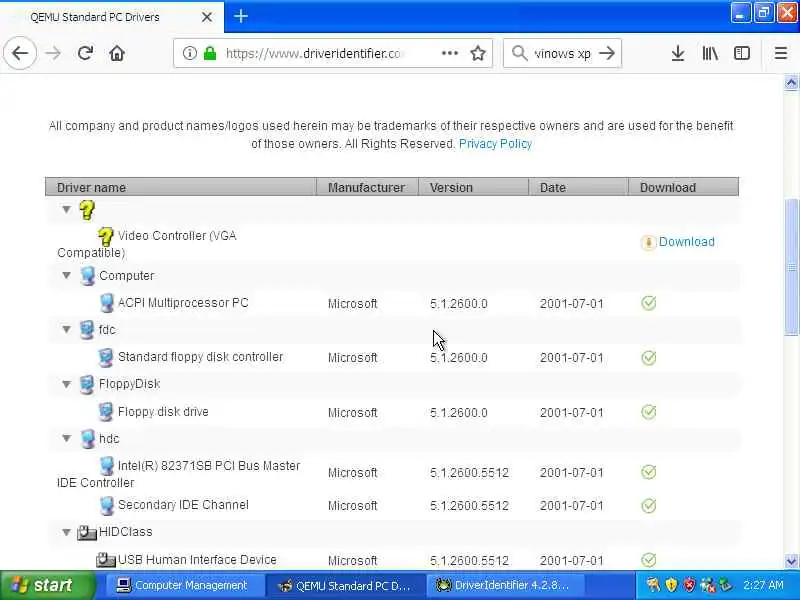Click into the search box text
Viewport: 800px width, 600px height.
point(562,53)
